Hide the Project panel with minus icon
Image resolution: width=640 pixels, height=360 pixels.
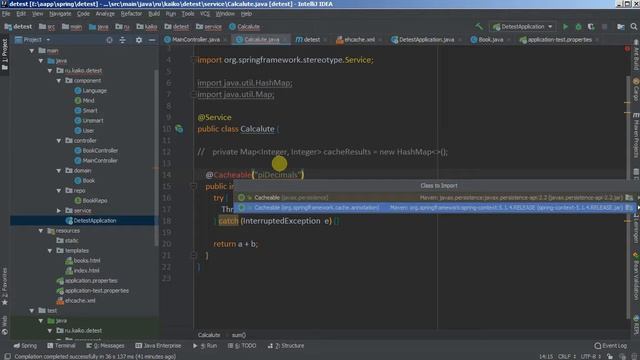click(152, 40)
